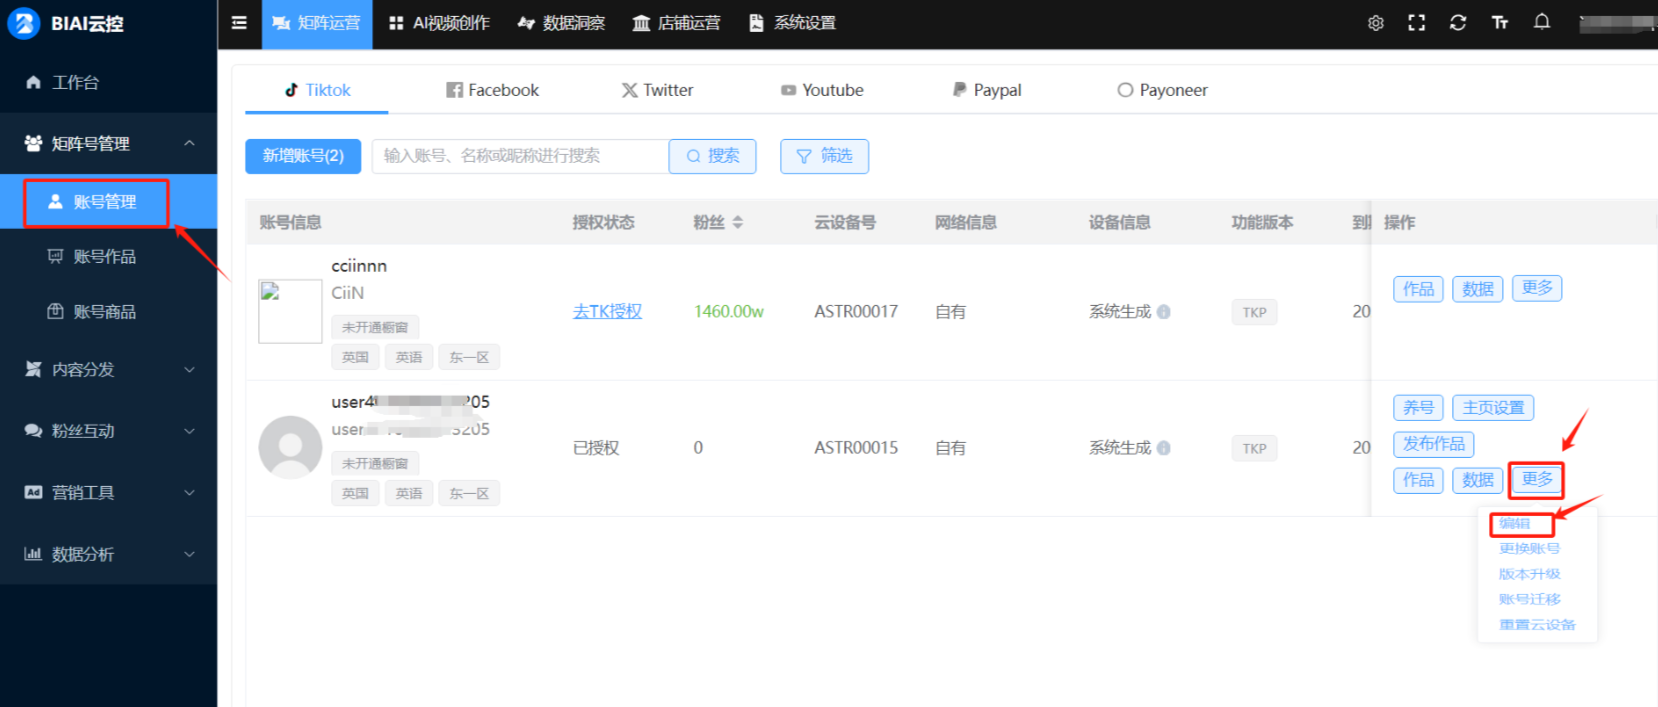
Task: Click 作品 button in user4 row
Action: (x=1418, y=480)
